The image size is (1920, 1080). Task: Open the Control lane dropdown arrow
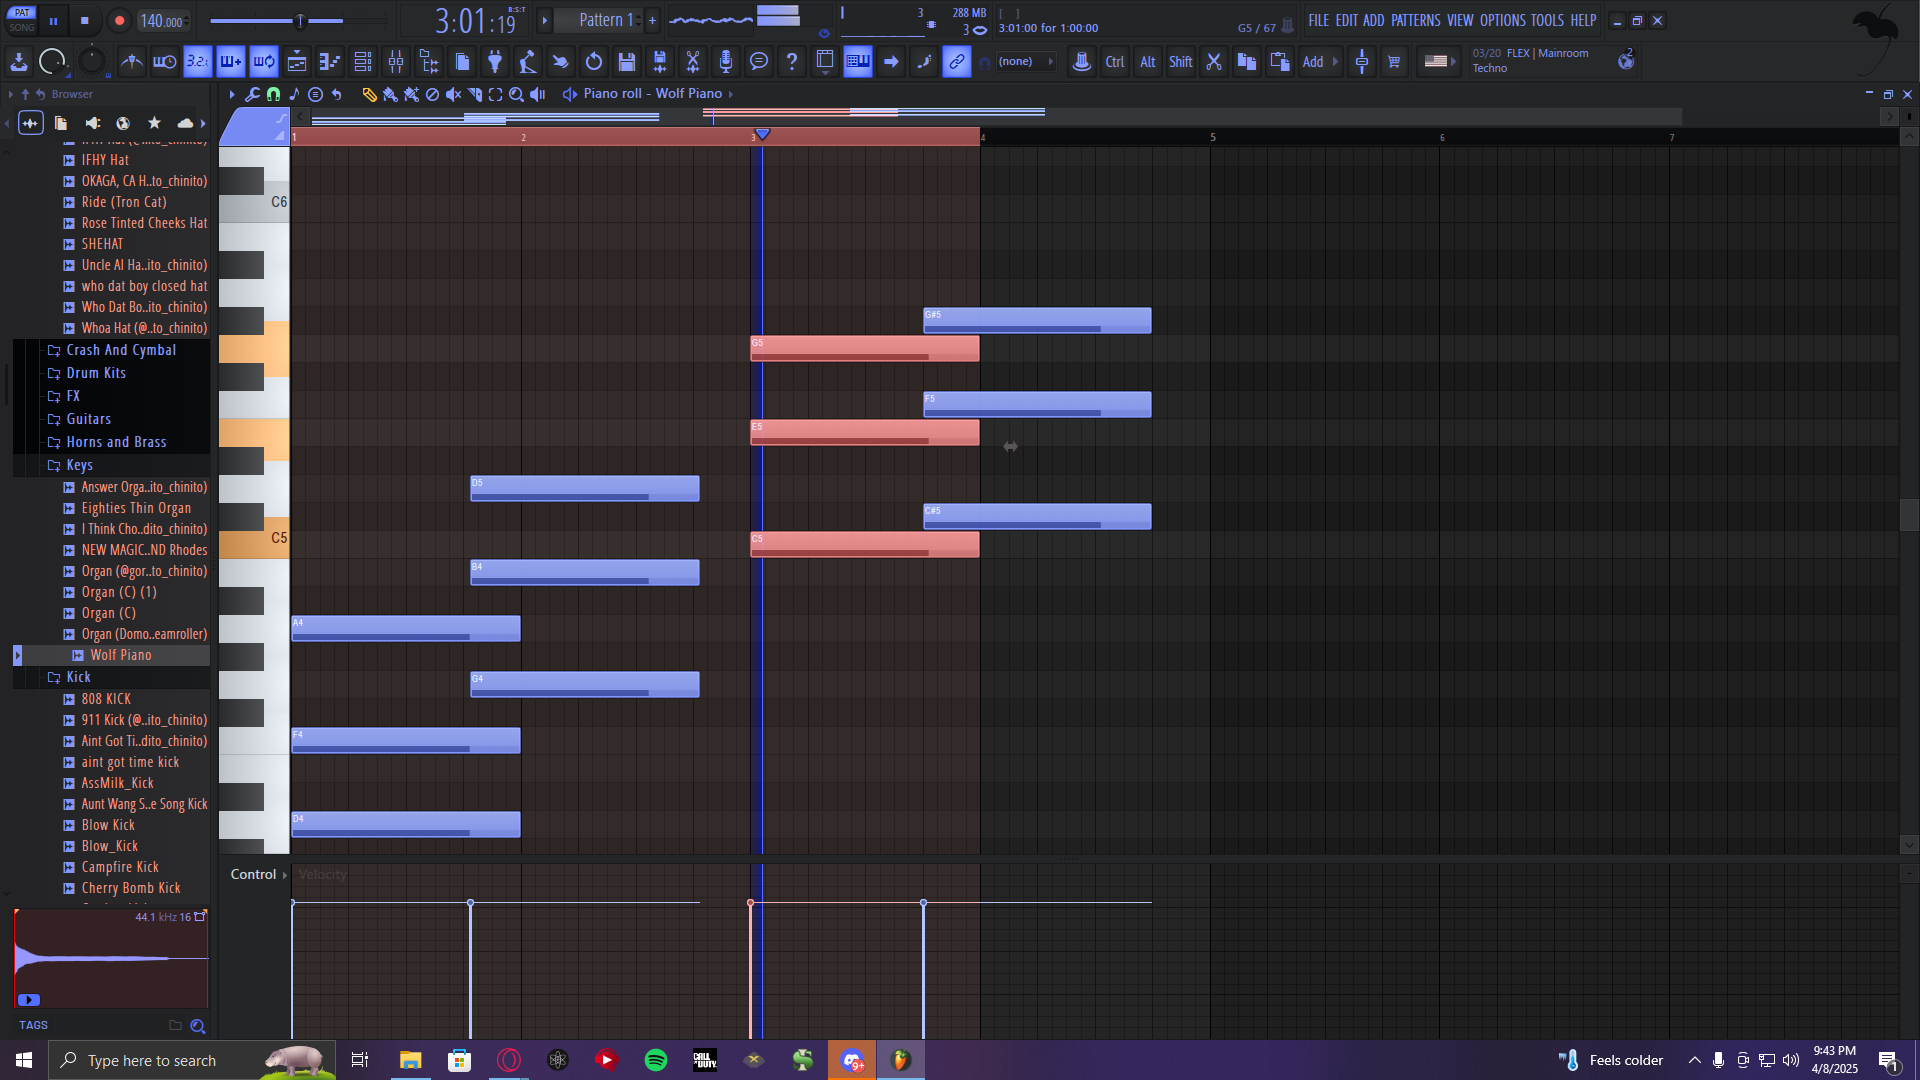pos(285,875)
